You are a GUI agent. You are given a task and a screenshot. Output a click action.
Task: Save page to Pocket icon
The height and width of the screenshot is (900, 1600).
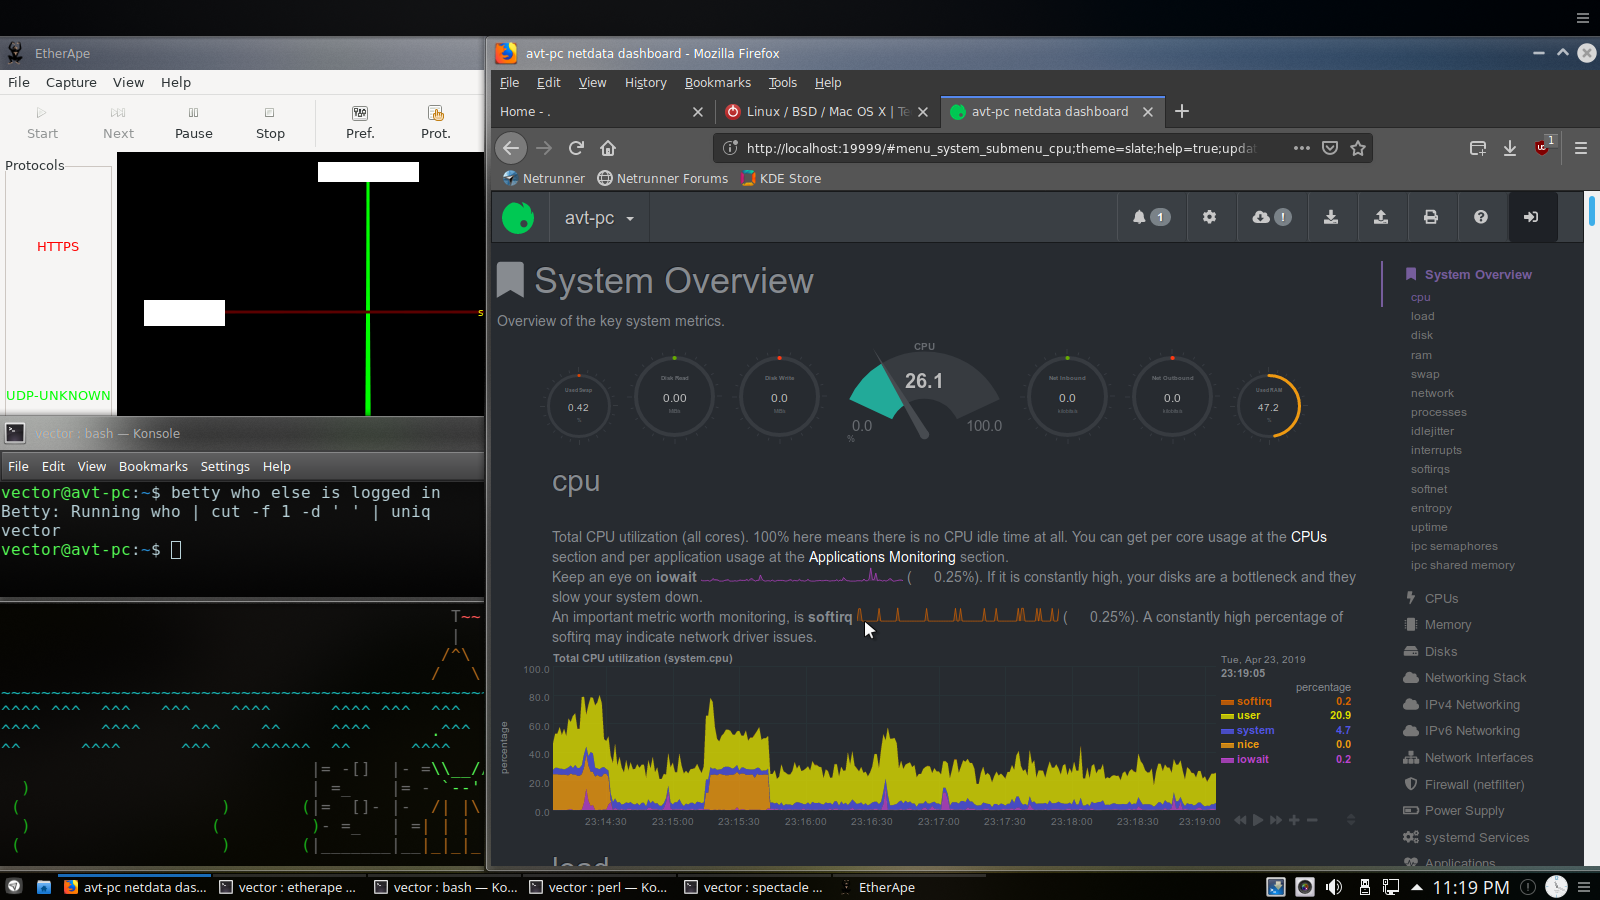point(1330,148)
